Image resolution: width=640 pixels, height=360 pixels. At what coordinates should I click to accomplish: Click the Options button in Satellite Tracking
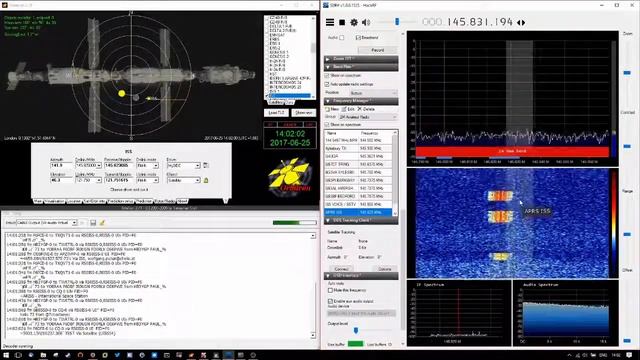coord(384,269)
